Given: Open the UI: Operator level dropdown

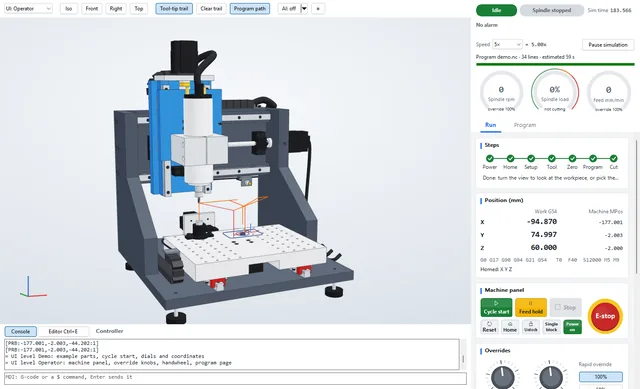Looking at the screenshot, I should tap(28, 9).
